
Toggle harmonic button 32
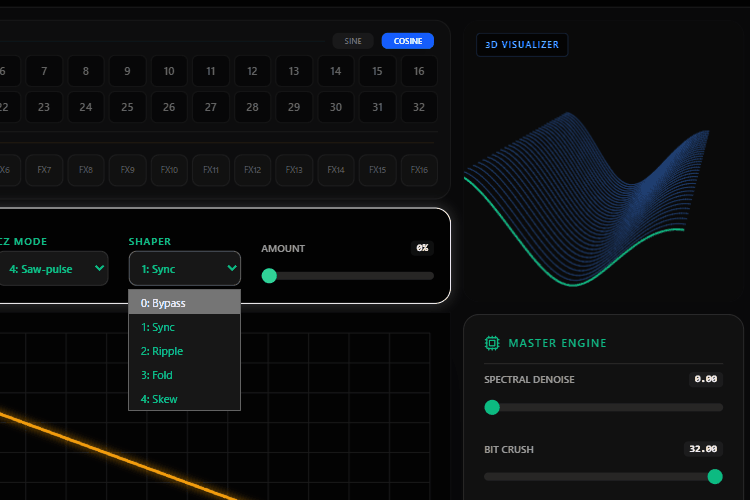click(419, 107)
